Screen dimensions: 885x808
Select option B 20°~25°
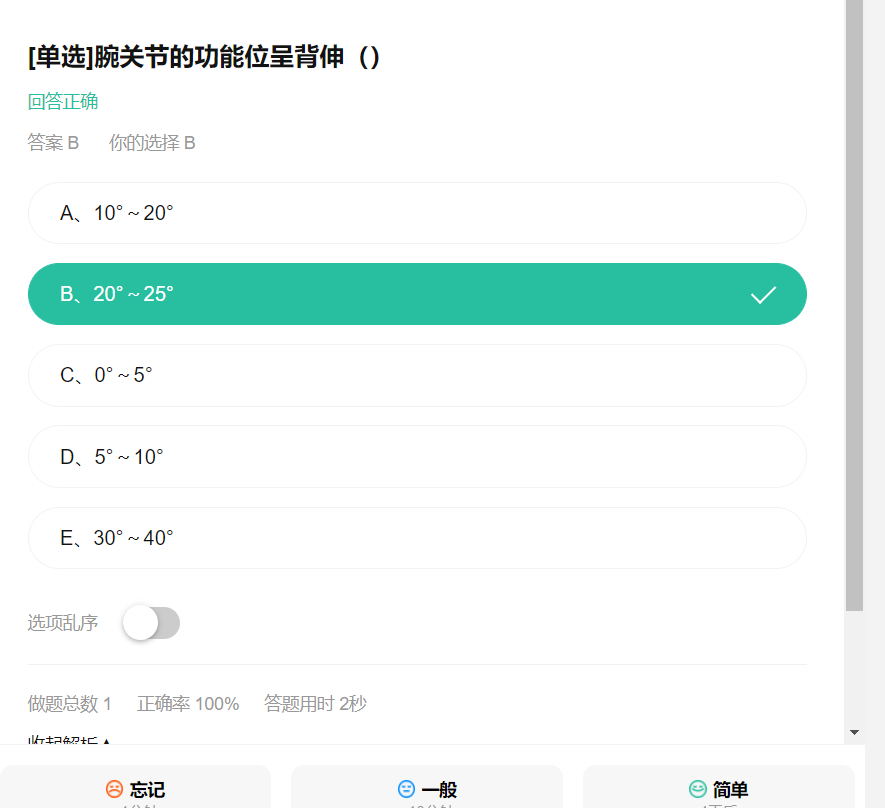[x=417, y=294]
